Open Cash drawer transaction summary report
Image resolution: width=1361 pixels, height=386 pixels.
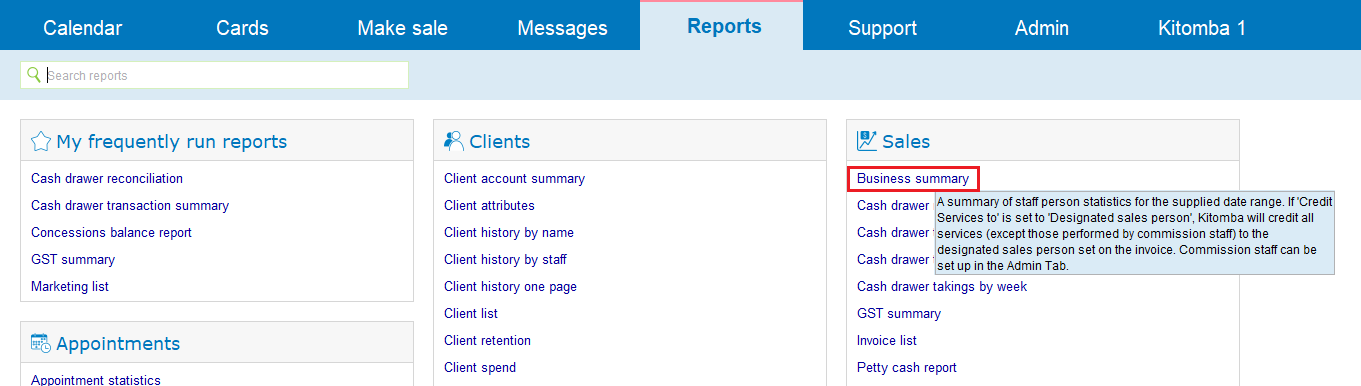[130, 206]
